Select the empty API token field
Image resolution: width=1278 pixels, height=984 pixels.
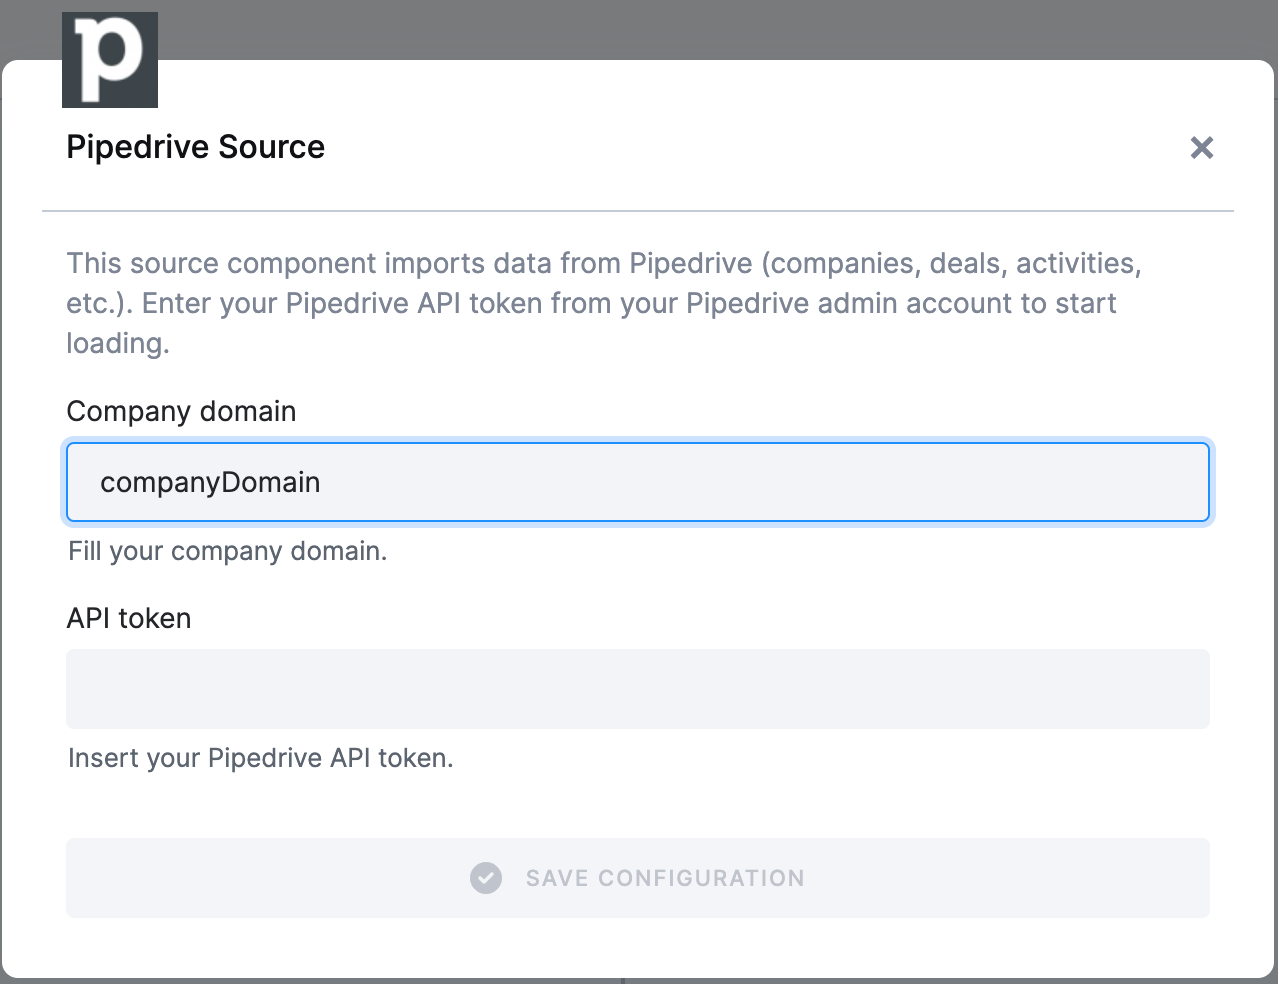(x=637, y=688)
